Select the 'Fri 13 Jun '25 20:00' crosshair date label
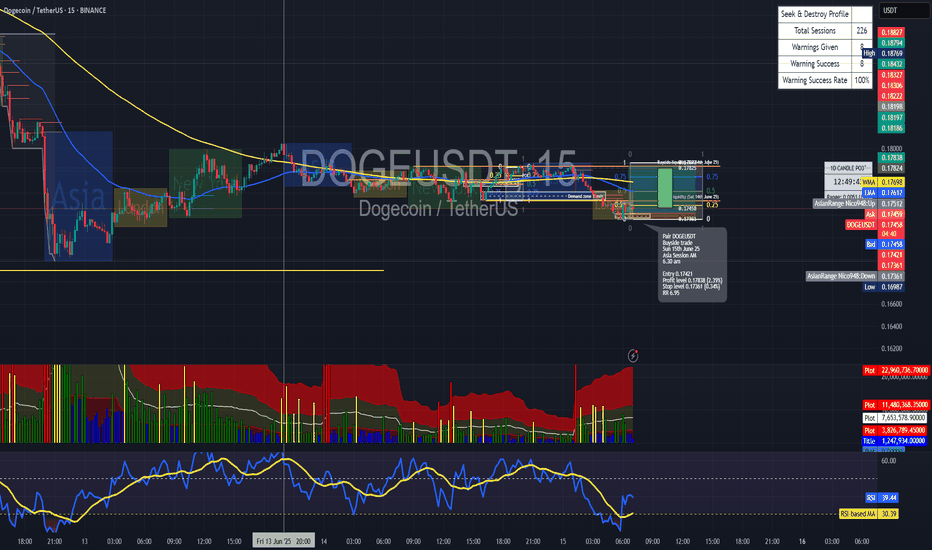The height and width of the screenshot is (550, 932). [284, 541]
